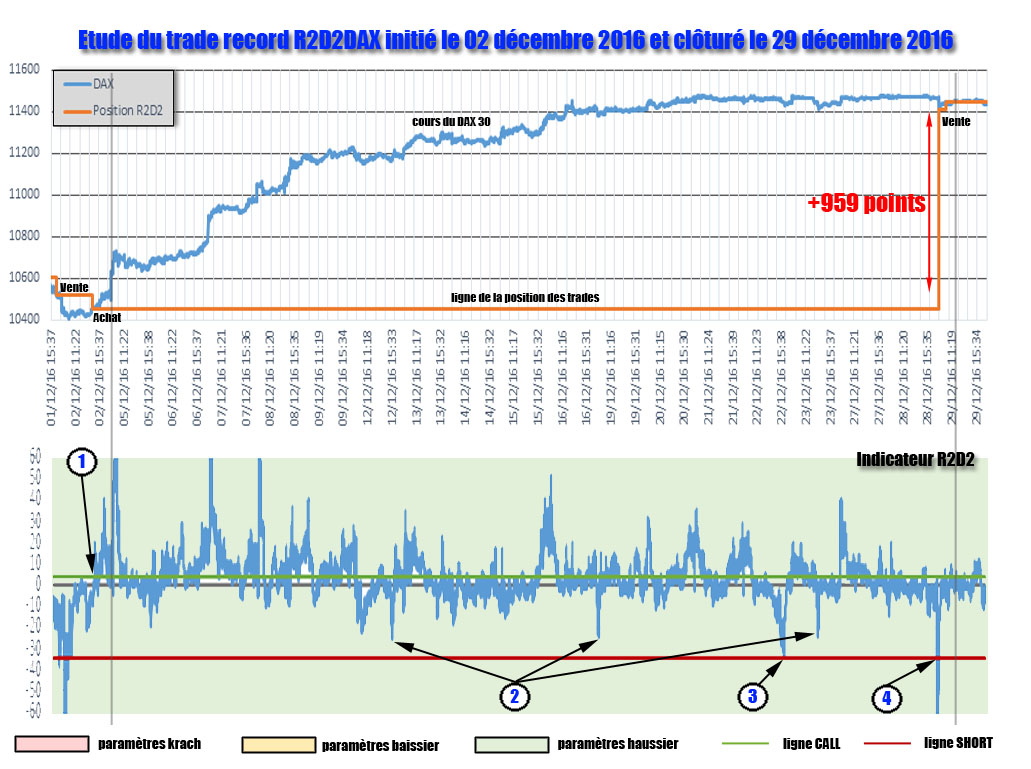This screenshot has height=769, width=1031.
Task: Click the '22/12/16 11:23' time axis label
Action: (757, 378)
